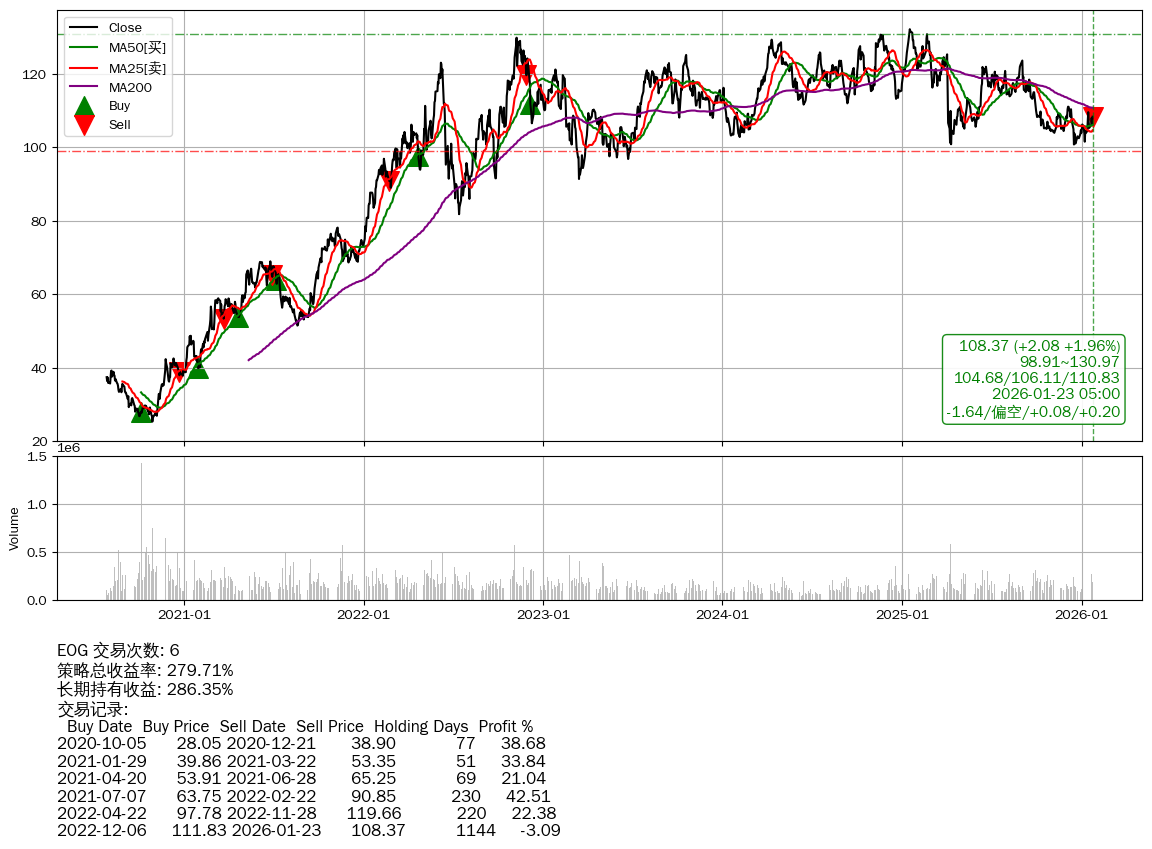Click the Close line legend entry
1152x849 pixels.
pyautogui.click(x=125, y=27)
